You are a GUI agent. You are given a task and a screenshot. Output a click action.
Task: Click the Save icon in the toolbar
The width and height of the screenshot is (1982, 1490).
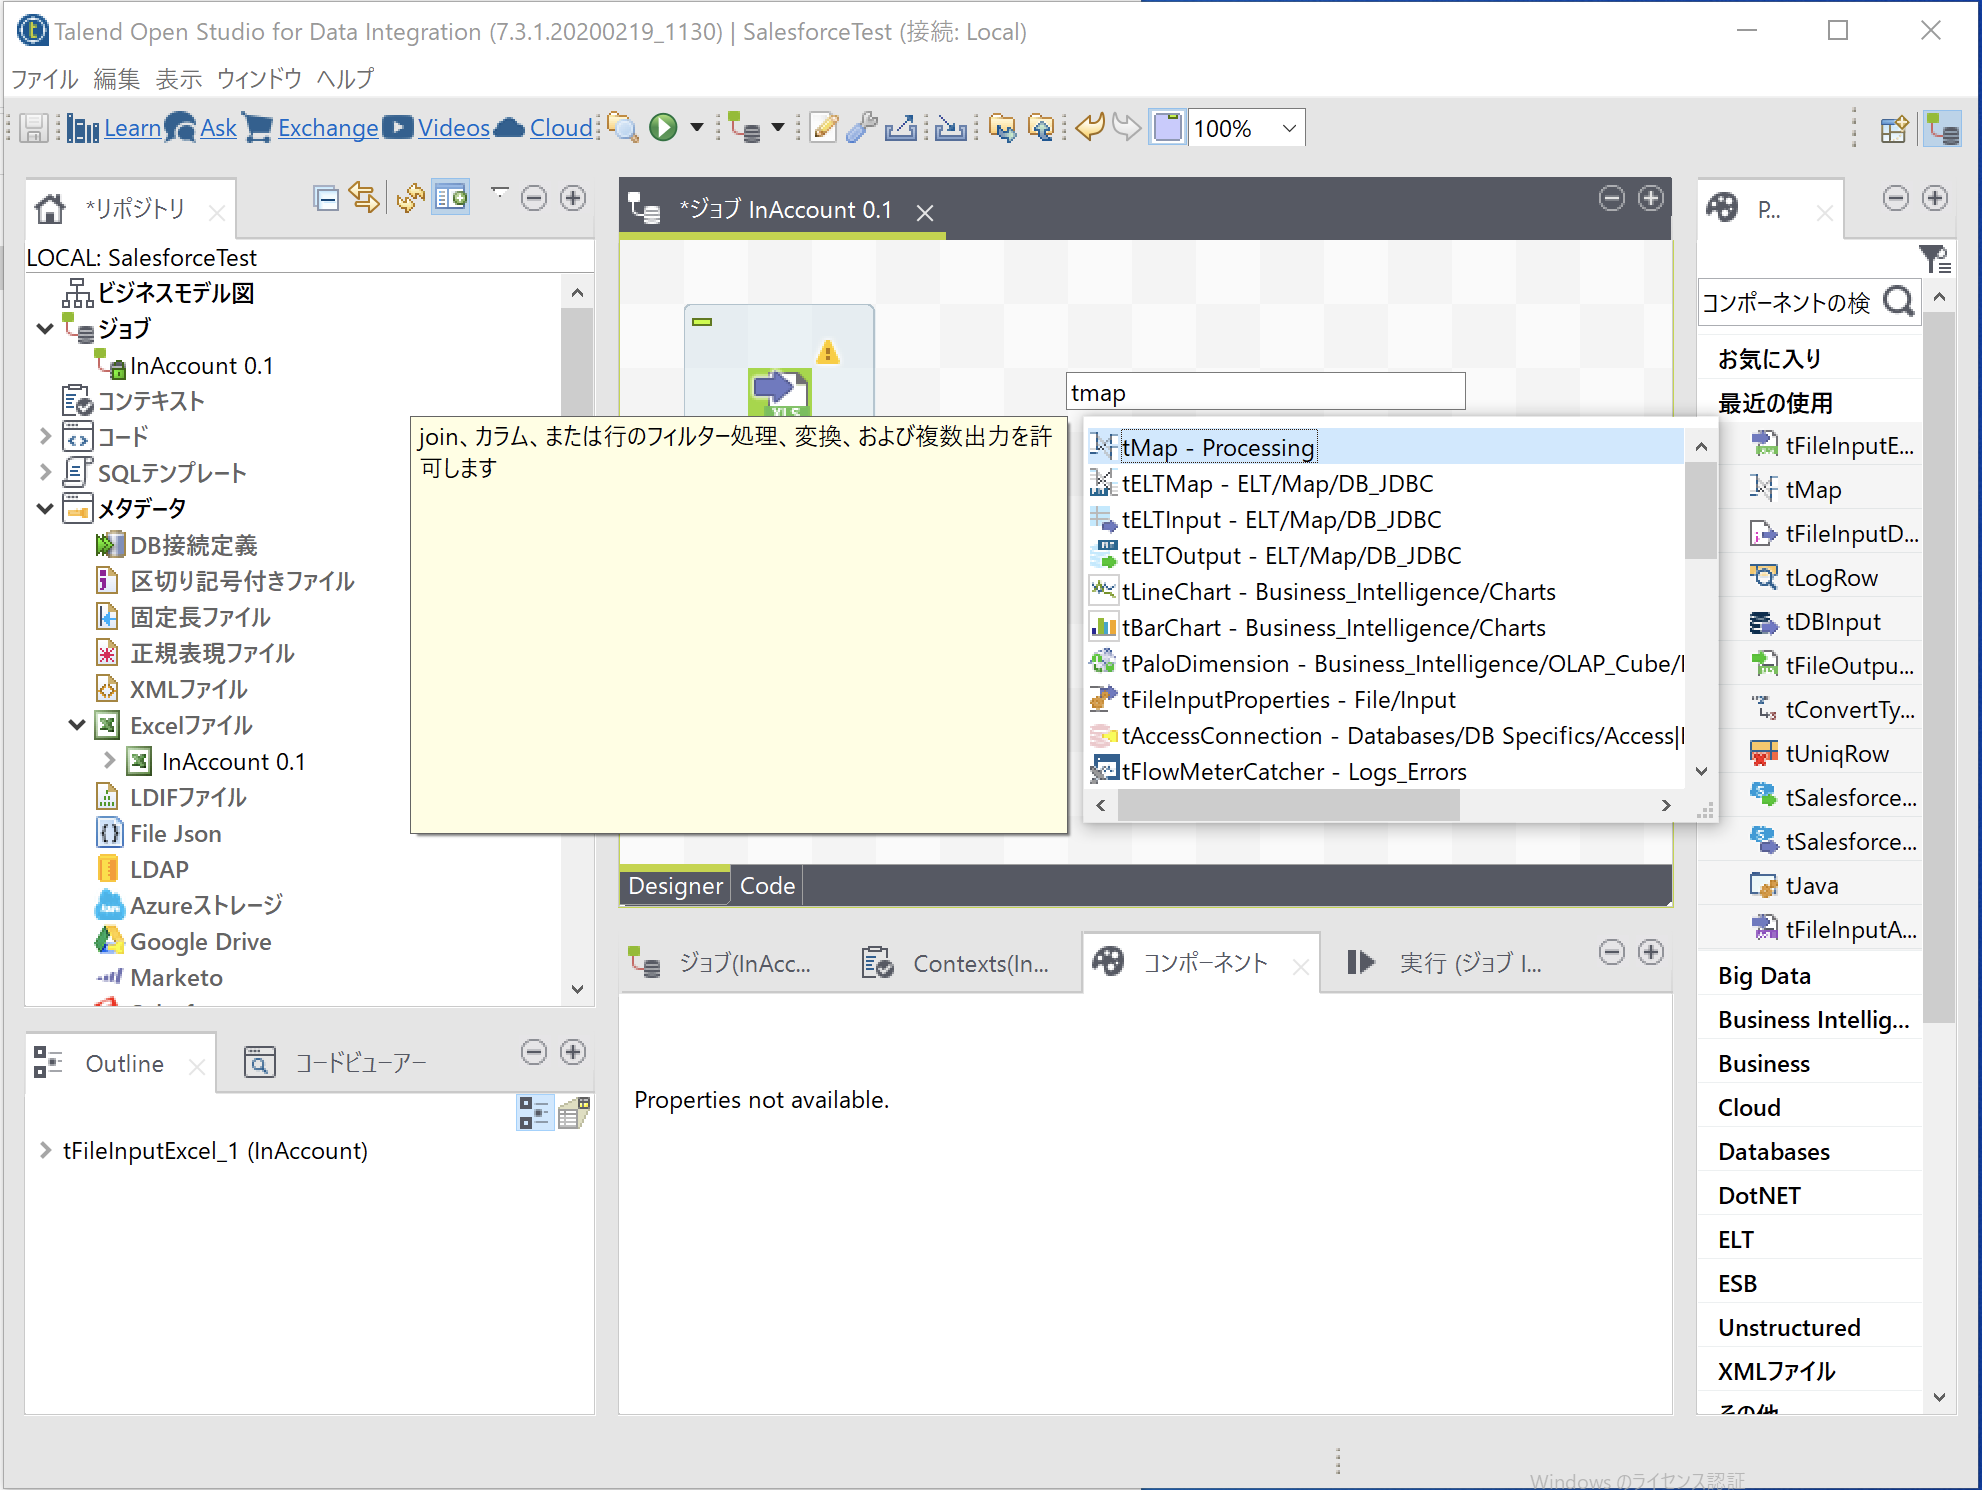(33, 127)
